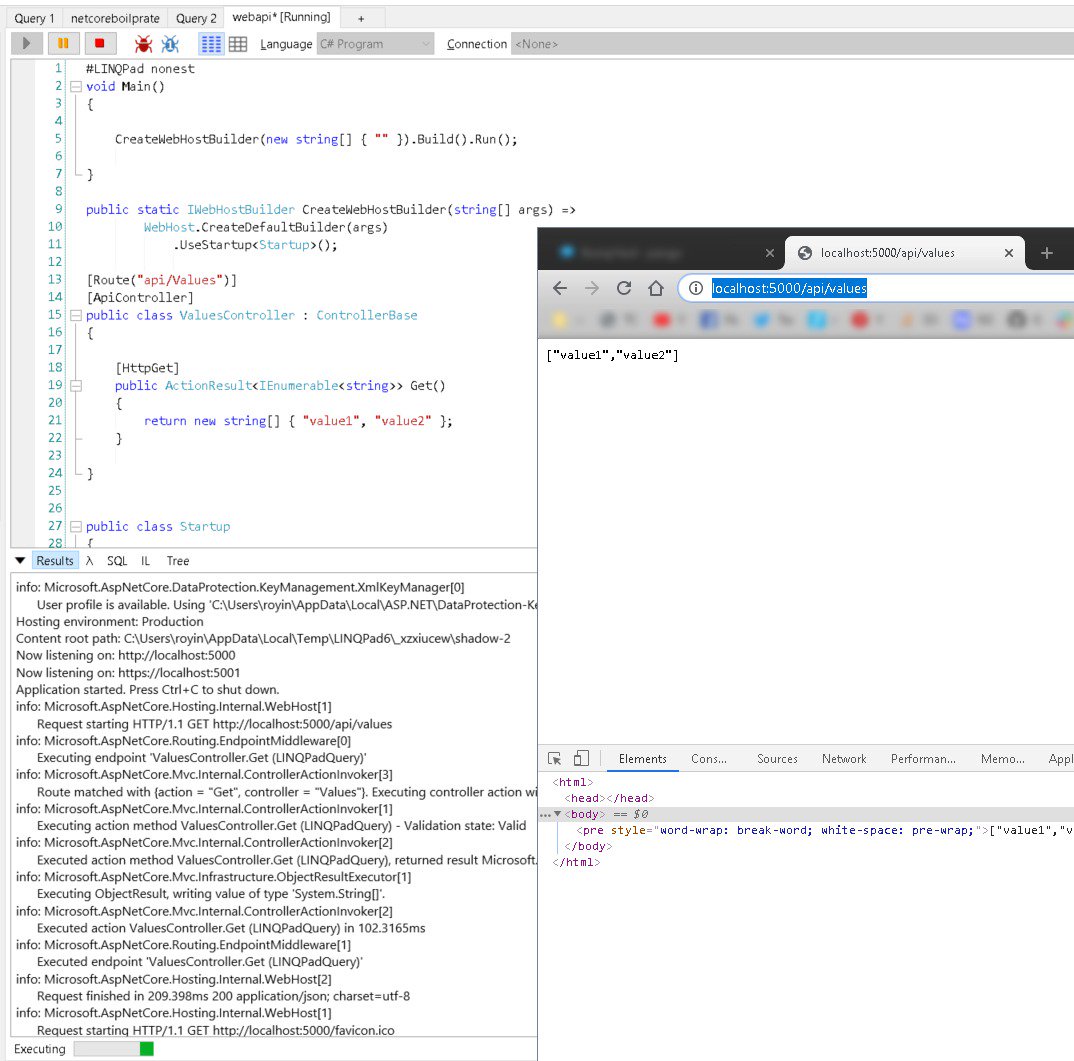Click the DevTools inspect element icon
This screenshot has height=1061, width=1074.
click(555, 758)
